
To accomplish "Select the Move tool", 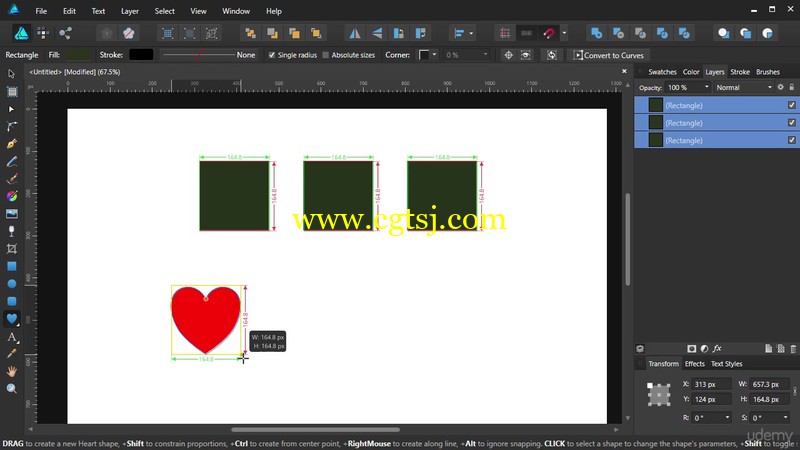I will click(x=11, y=74).
